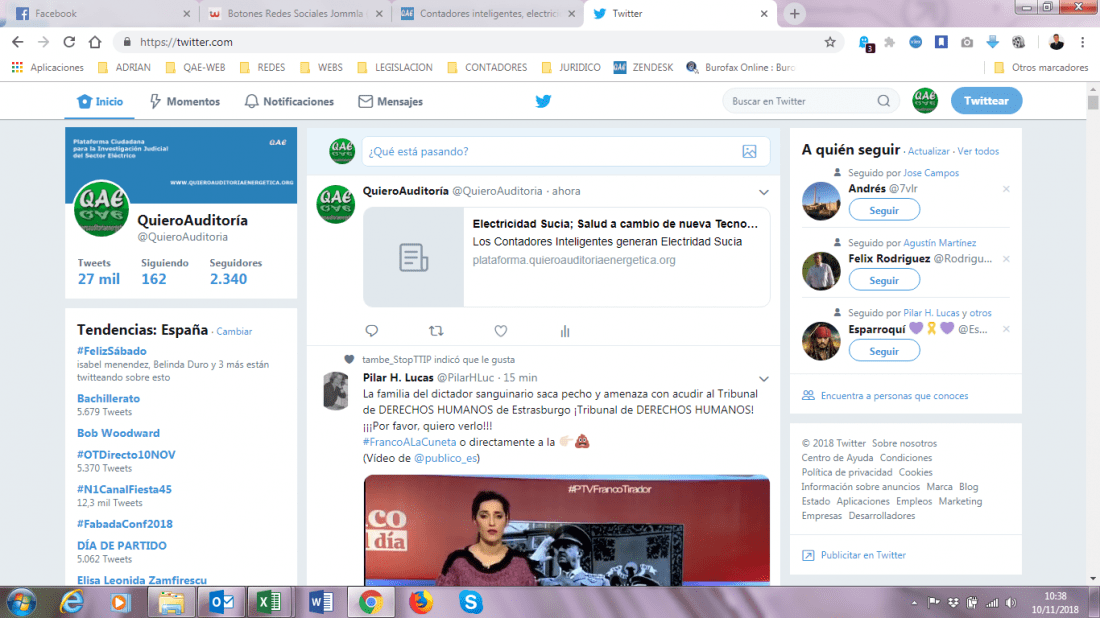Open the Chrome three-dot menu
The image size is (1100, 618).
[1082, 42]
